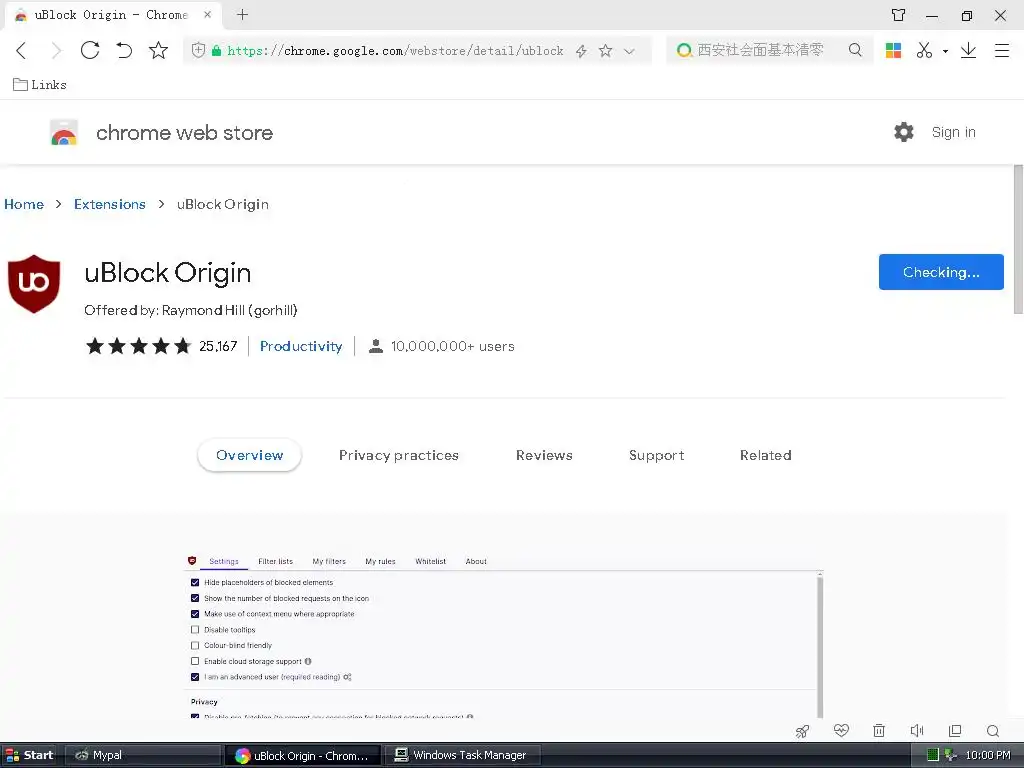
Task: Expand the address bar dropdown chevron
Action: pyautogui.click(x=629, y=51)
